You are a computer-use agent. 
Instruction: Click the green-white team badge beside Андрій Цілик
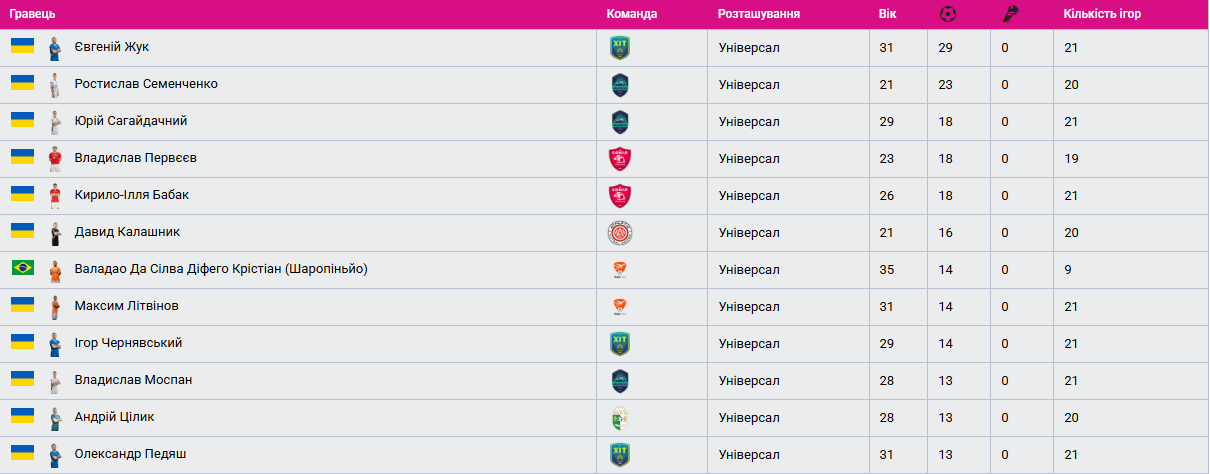[620, 417]
